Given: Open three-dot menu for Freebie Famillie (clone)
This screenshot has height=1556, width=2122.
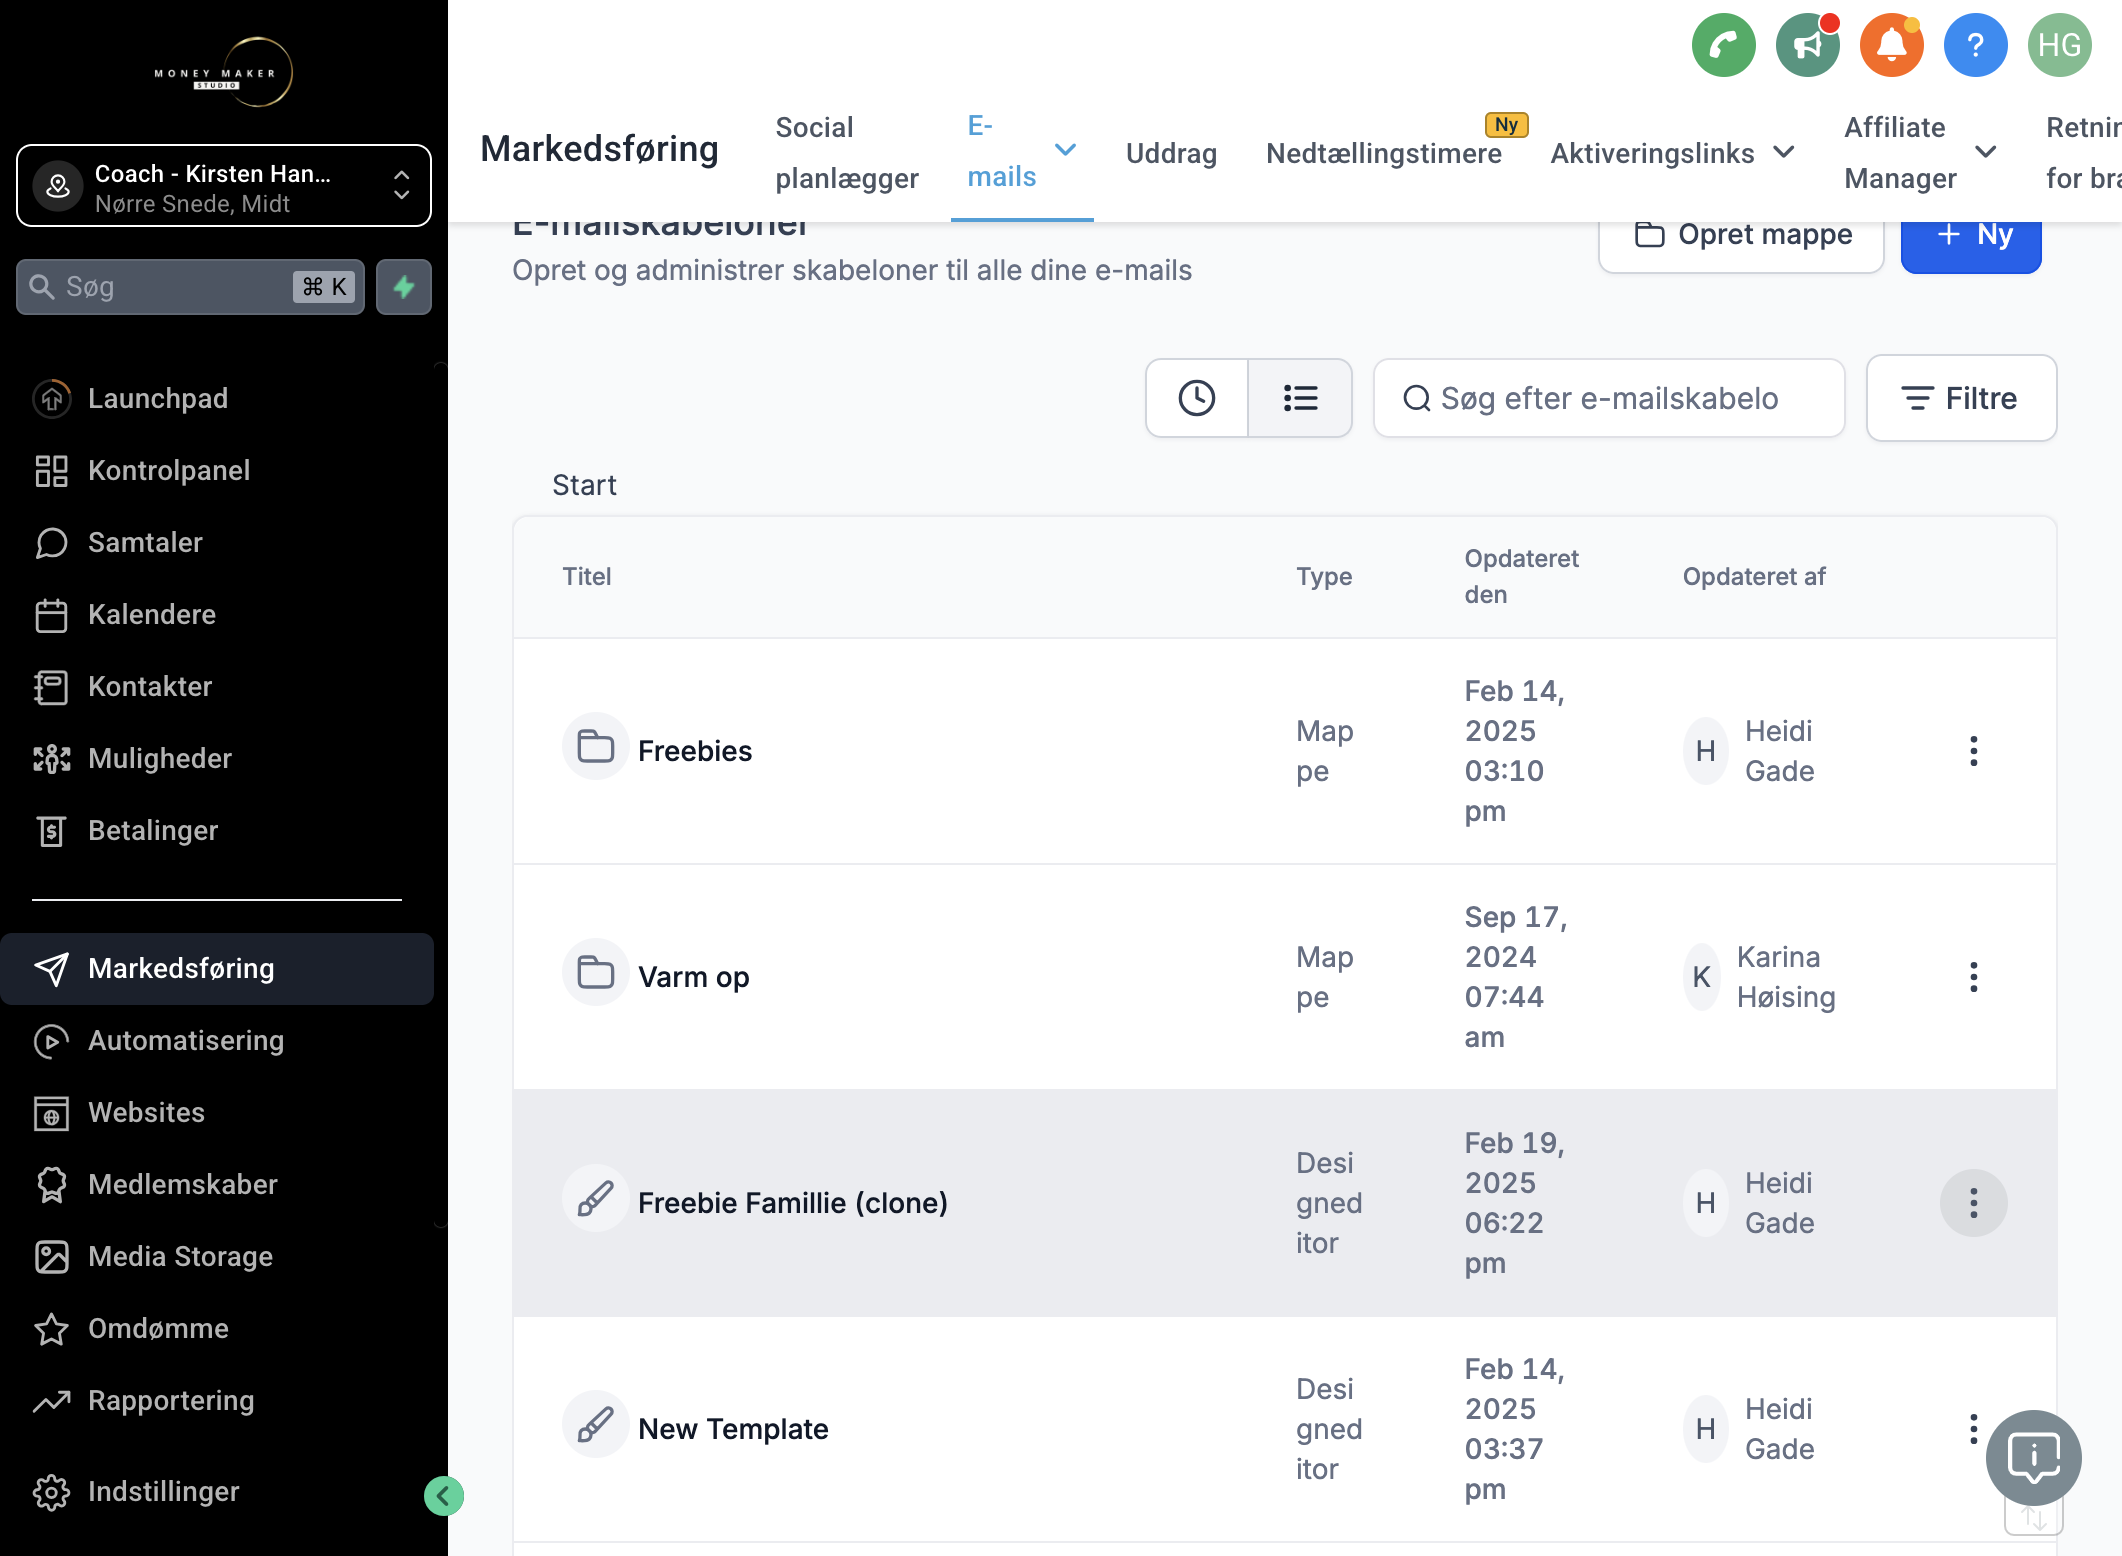Looking at the screenshot, I should pos(1973,1203).
